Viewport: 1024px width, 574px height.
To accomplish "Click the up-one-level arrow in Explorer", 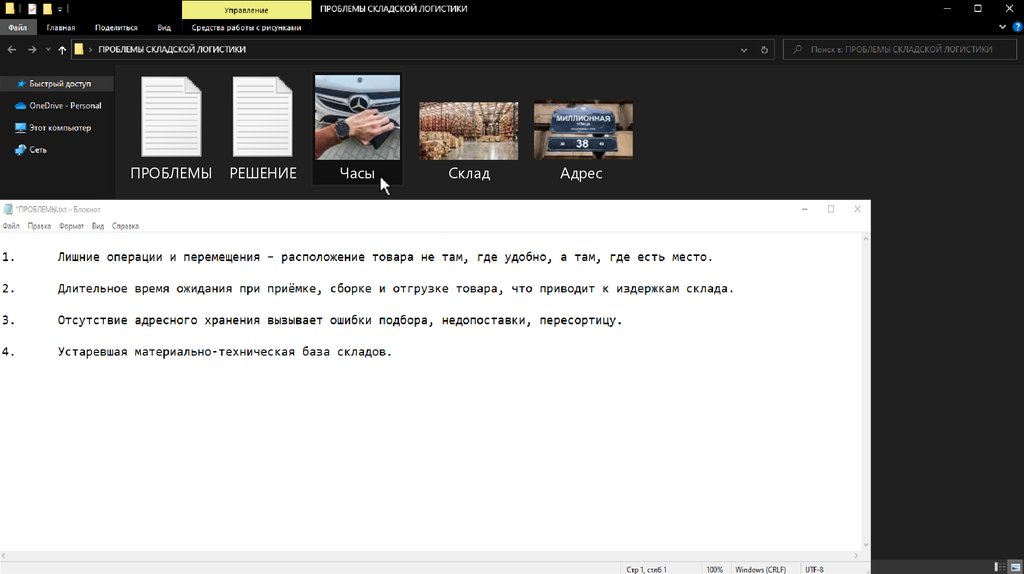I will pos(62,49).
